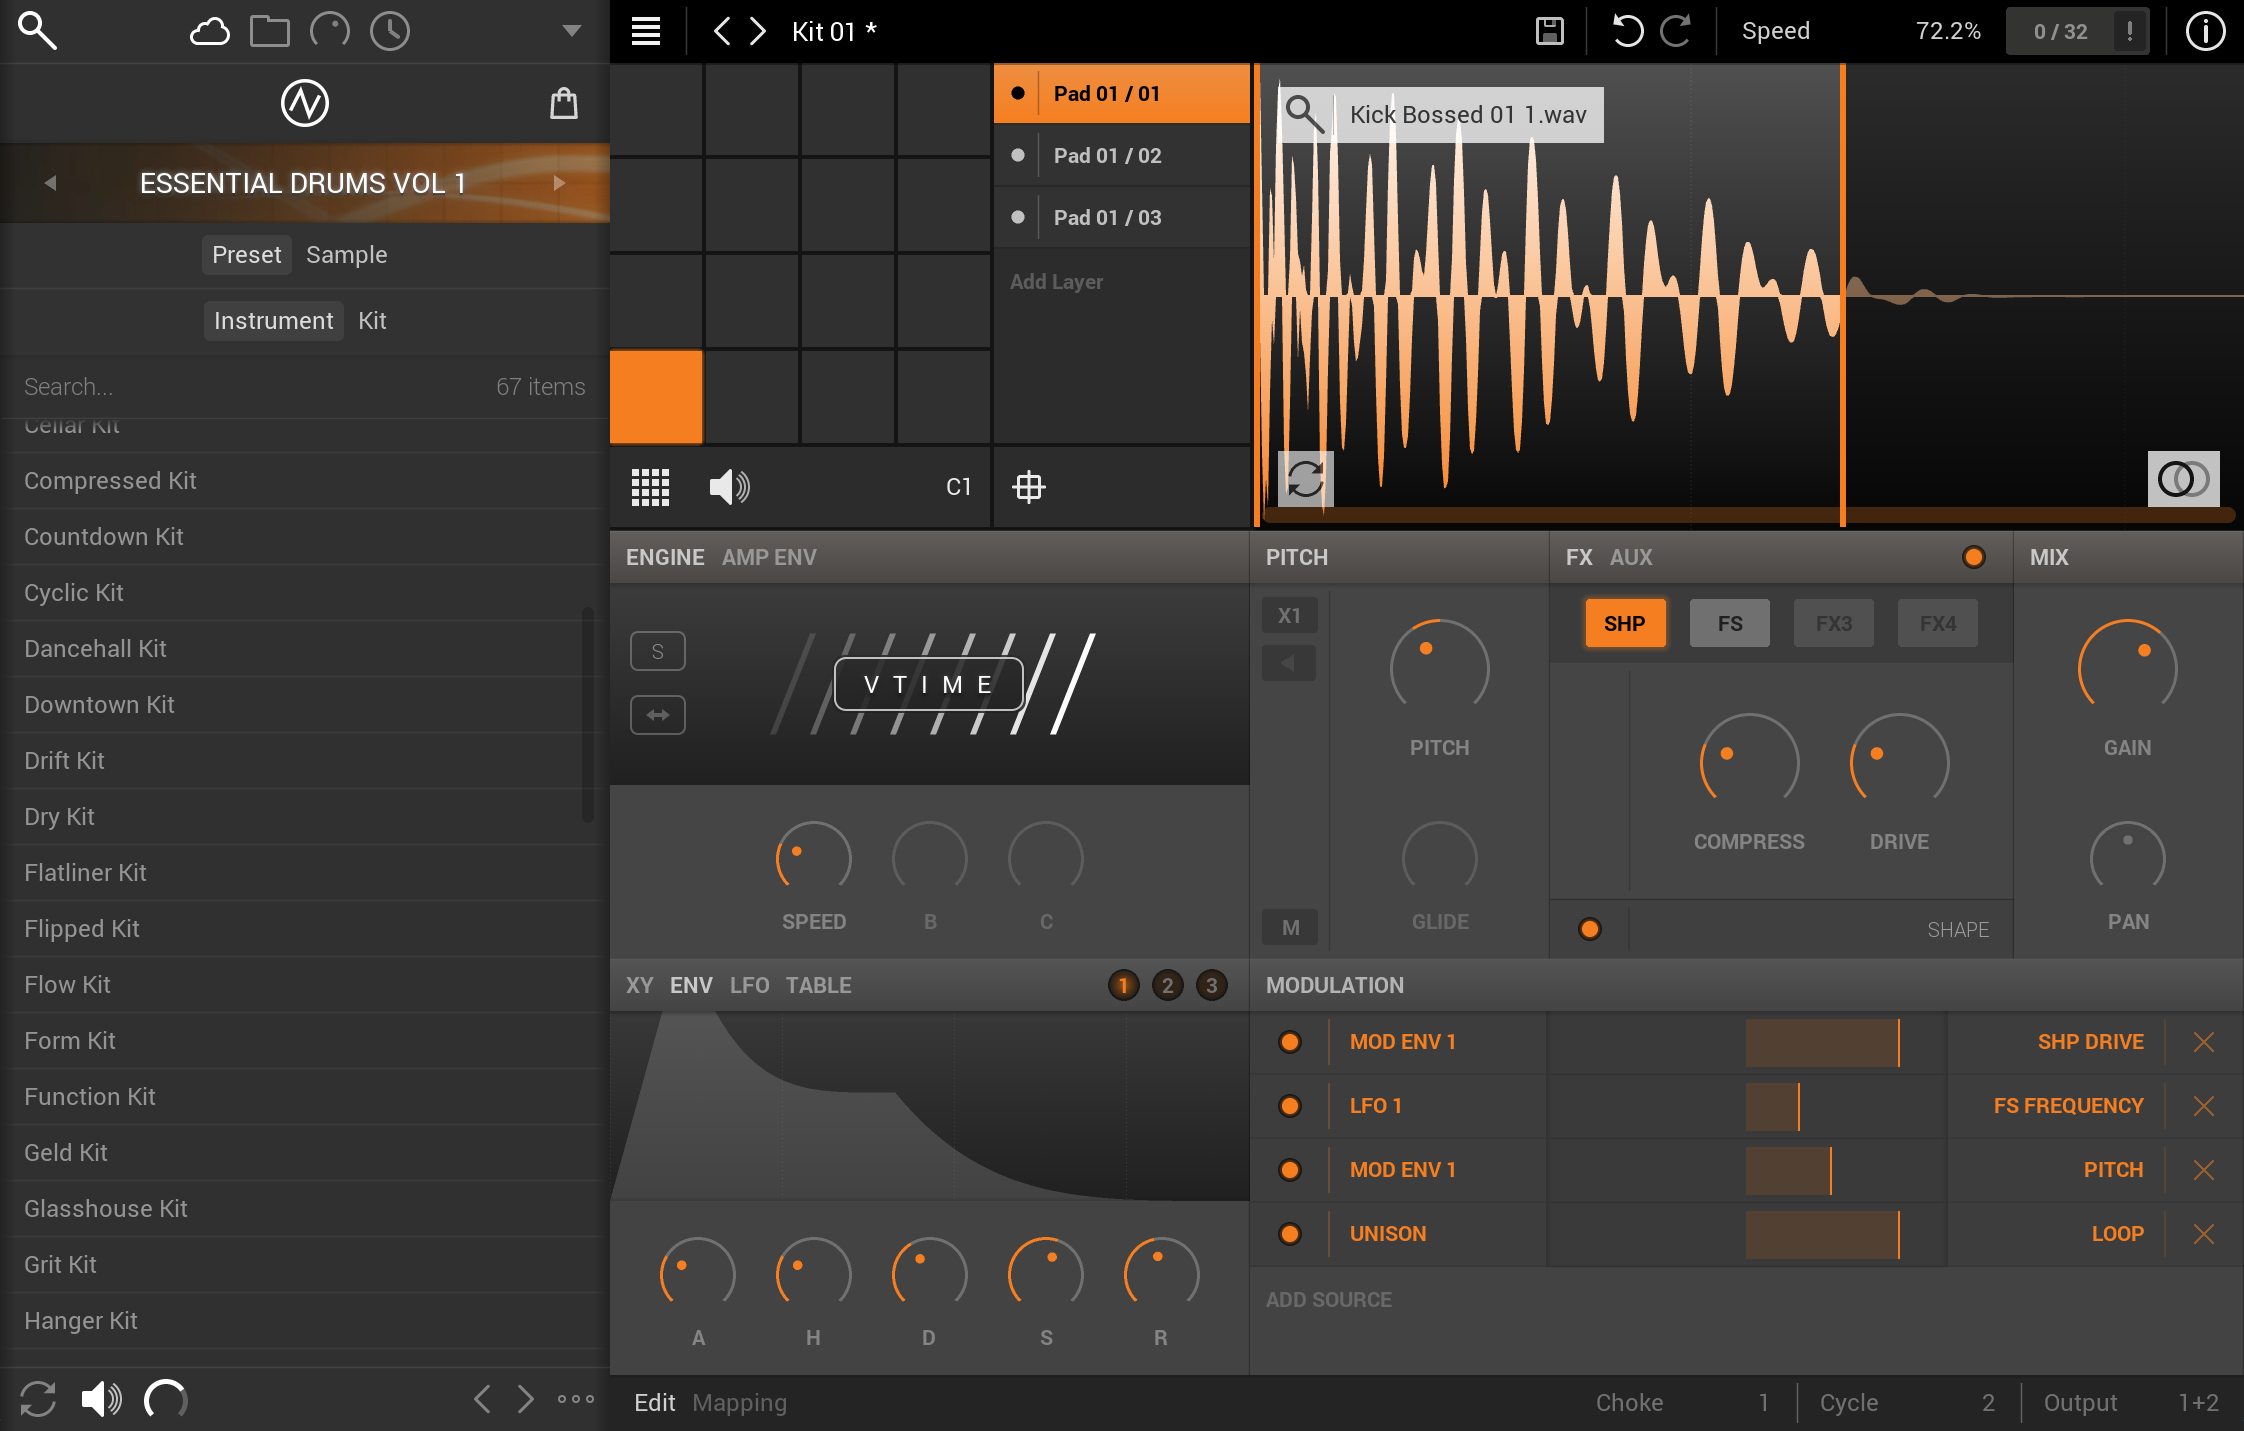Remove the SHP DRIVE modulation row
Screen dimensions: 2244x1431
pos(2203,1042)
